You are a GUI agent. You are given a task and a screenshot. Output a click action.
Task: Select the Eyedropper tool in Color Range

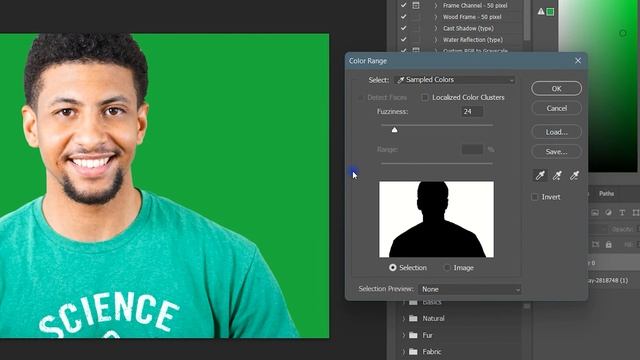click(540, 176)
